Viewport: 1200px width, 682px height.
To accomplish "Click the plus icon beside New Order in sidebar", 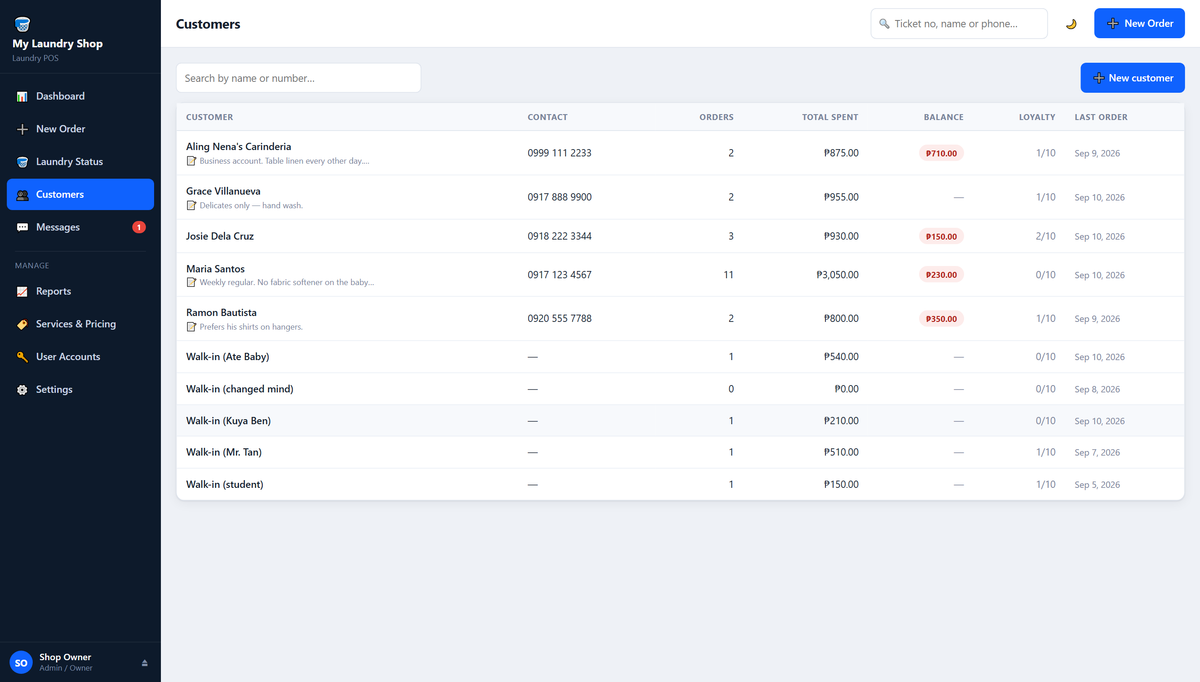I will 22,129.
